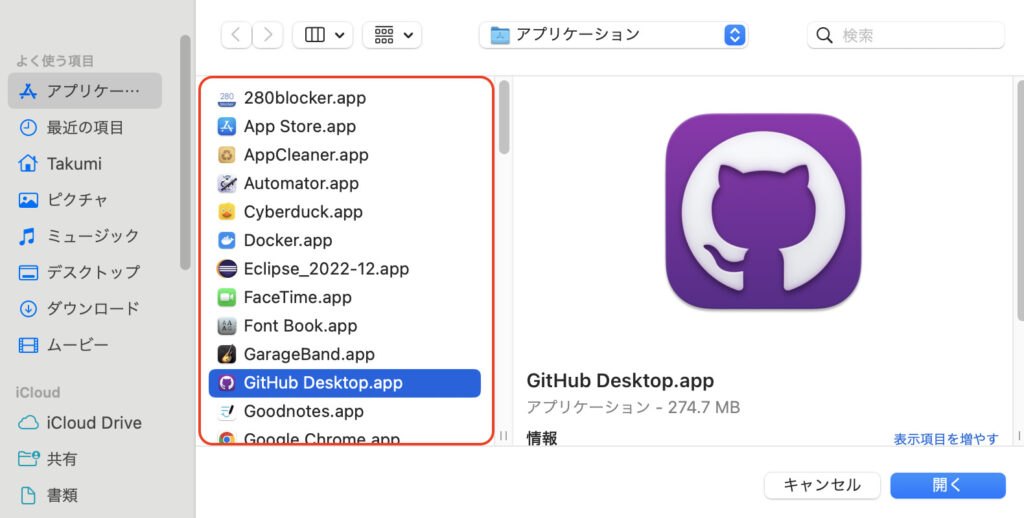The width and height of the screenshot is (1024, 518).
Task: Click the Desktop sidebar icon
Action: pyautogui.click(x=28, y=272)
